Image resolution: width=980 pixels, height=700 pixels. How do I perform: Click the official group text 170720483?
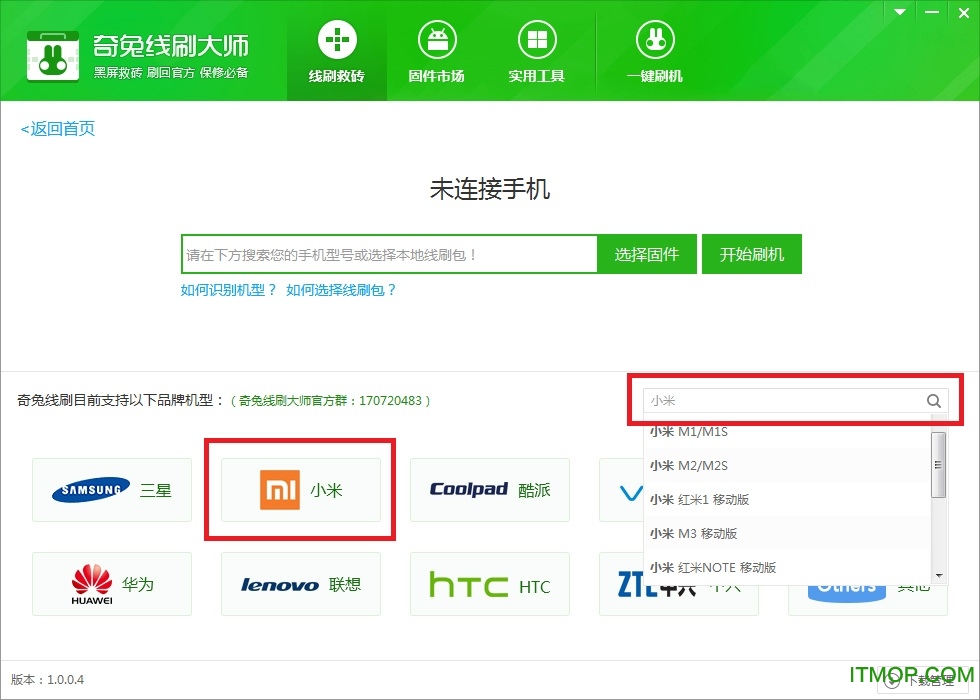pyautogui.click(x=391, y=401)
